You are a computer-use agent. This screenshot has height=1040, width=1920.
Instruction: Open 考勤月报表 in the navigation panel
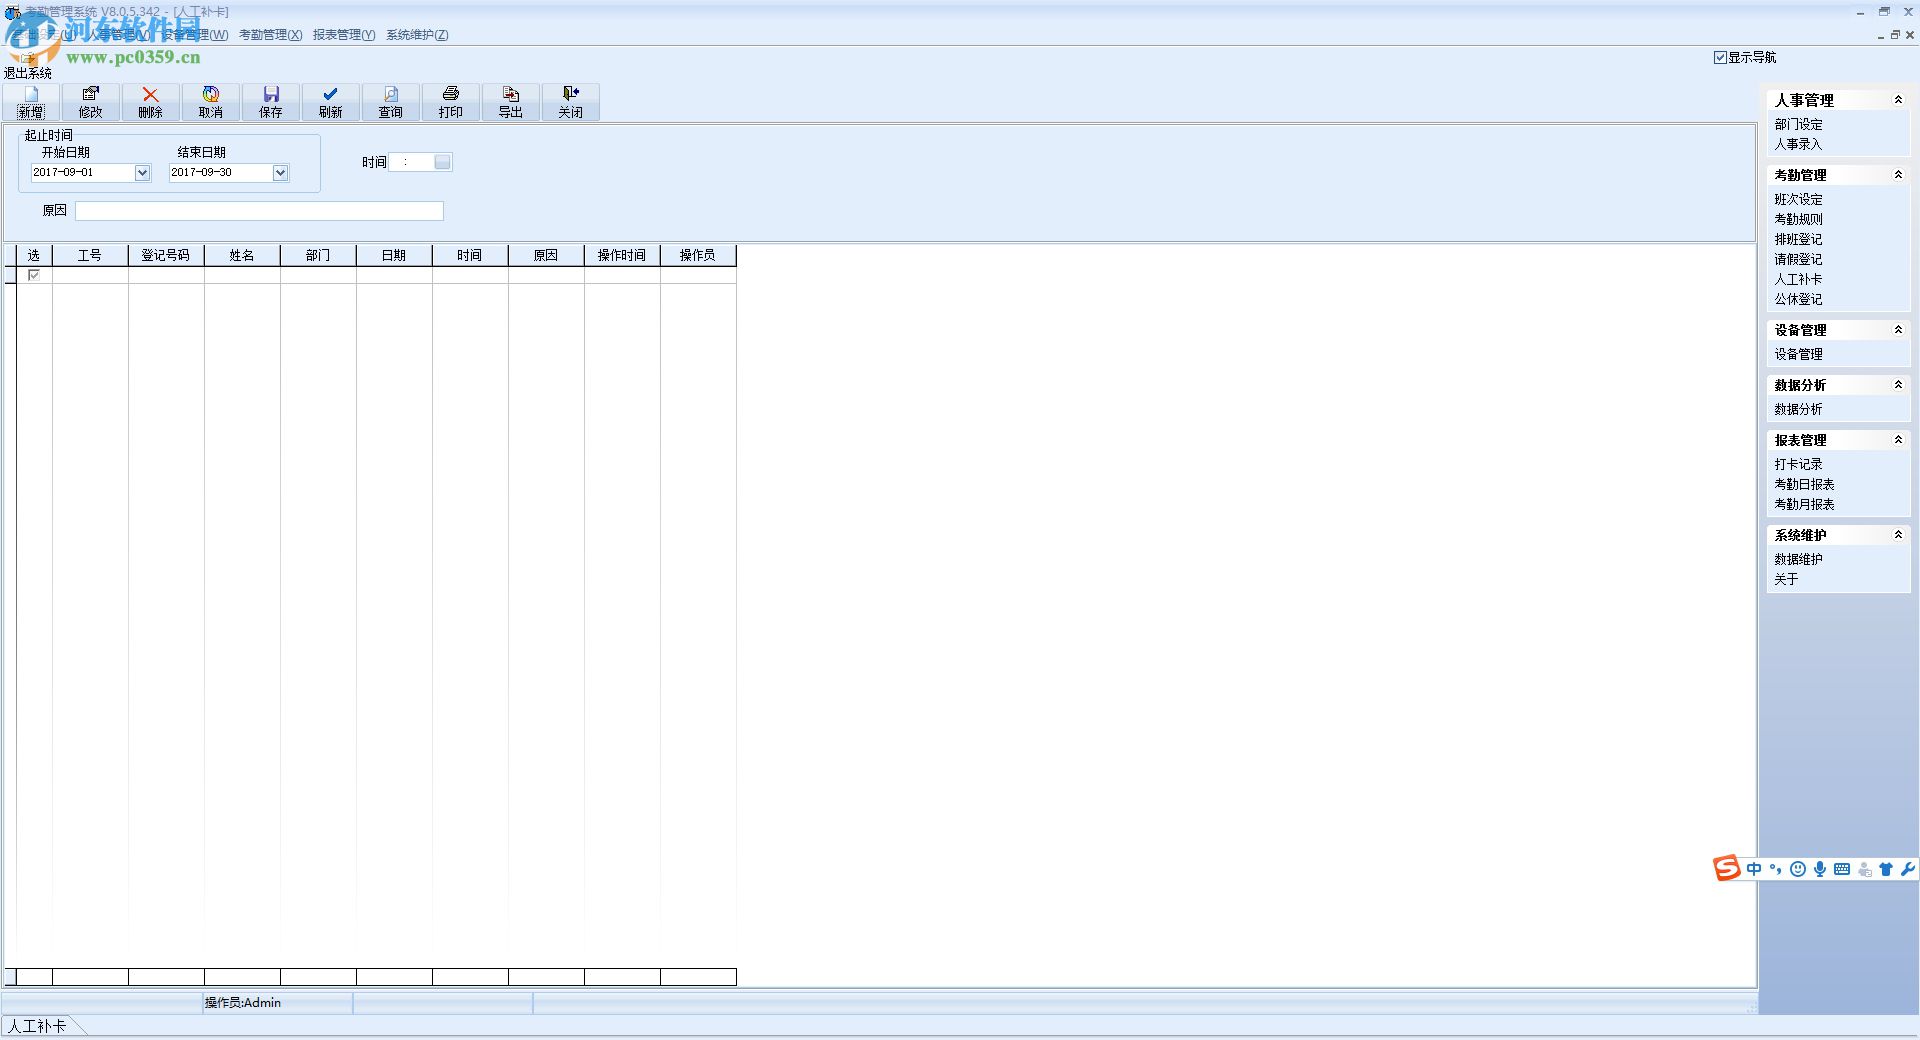(1804, 505)
